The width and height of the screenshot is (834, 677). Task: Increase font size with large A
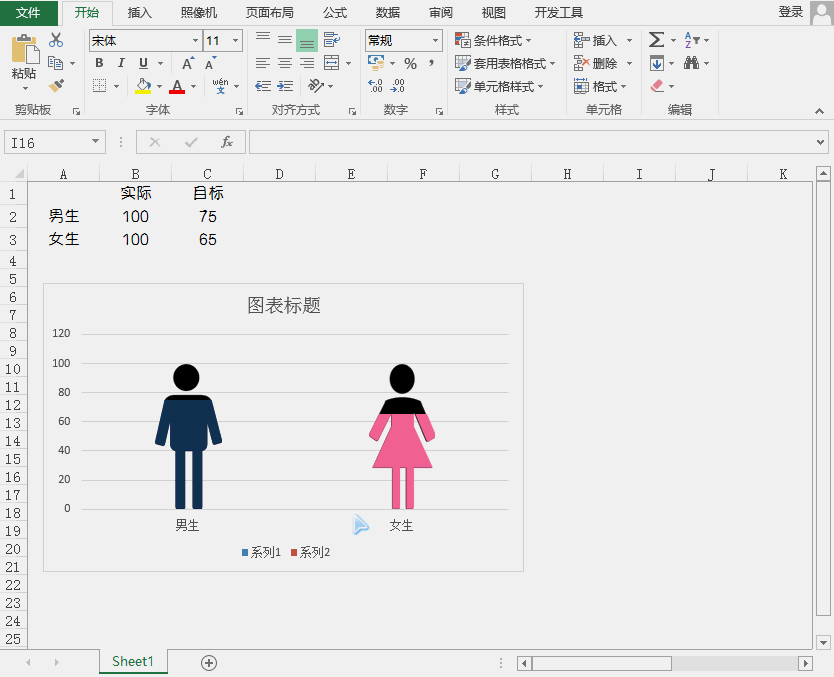(188, 63)
